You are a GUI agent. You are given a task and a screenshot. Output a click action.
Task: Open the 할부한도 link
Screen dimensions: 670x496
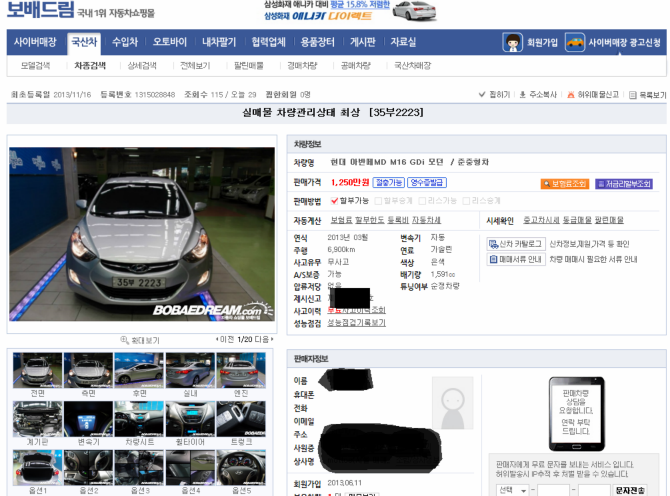coord(370,220)
